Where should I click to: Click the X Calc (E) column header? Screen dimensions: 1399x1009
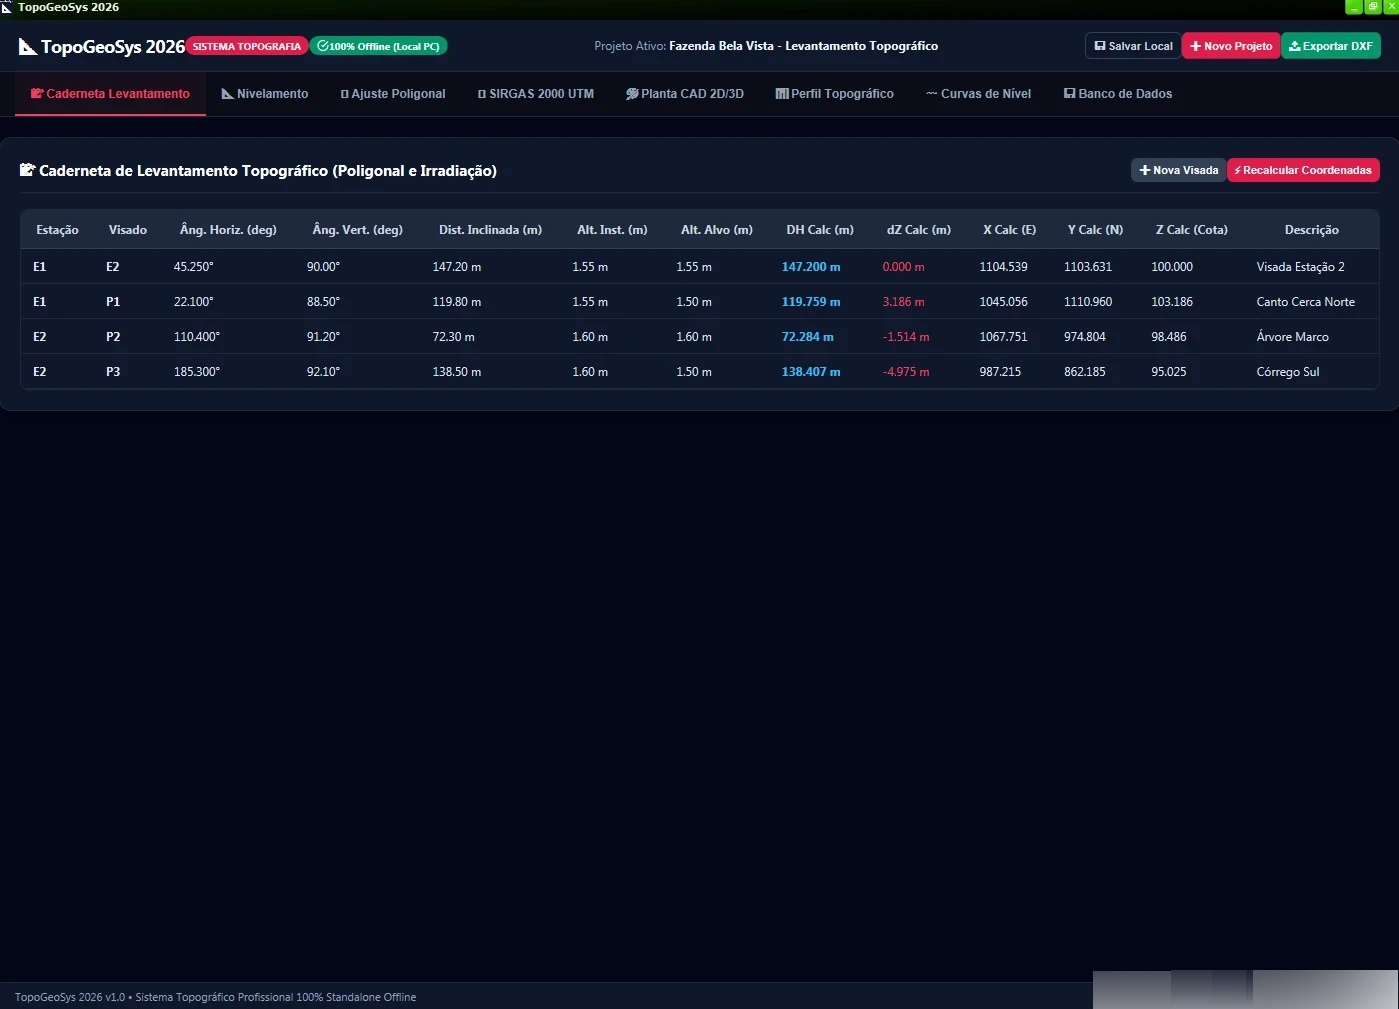pyautogui.click(x=1009, y=230)
